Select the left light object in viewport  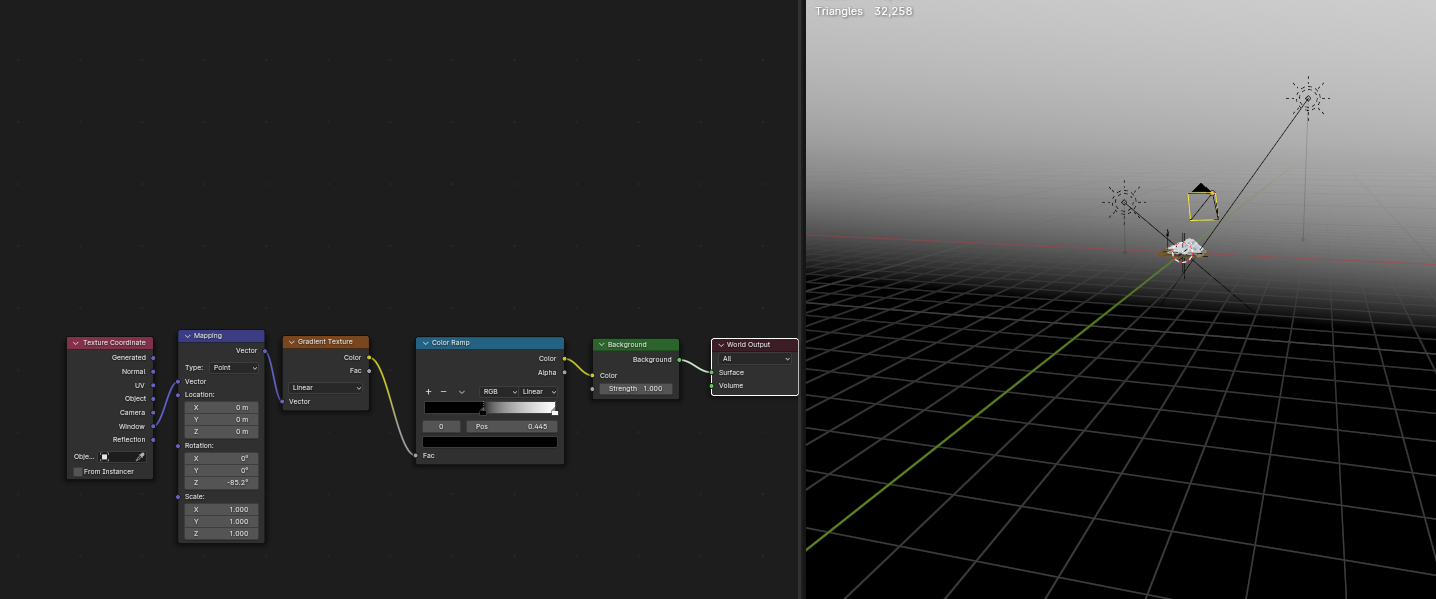point(1124,202)
